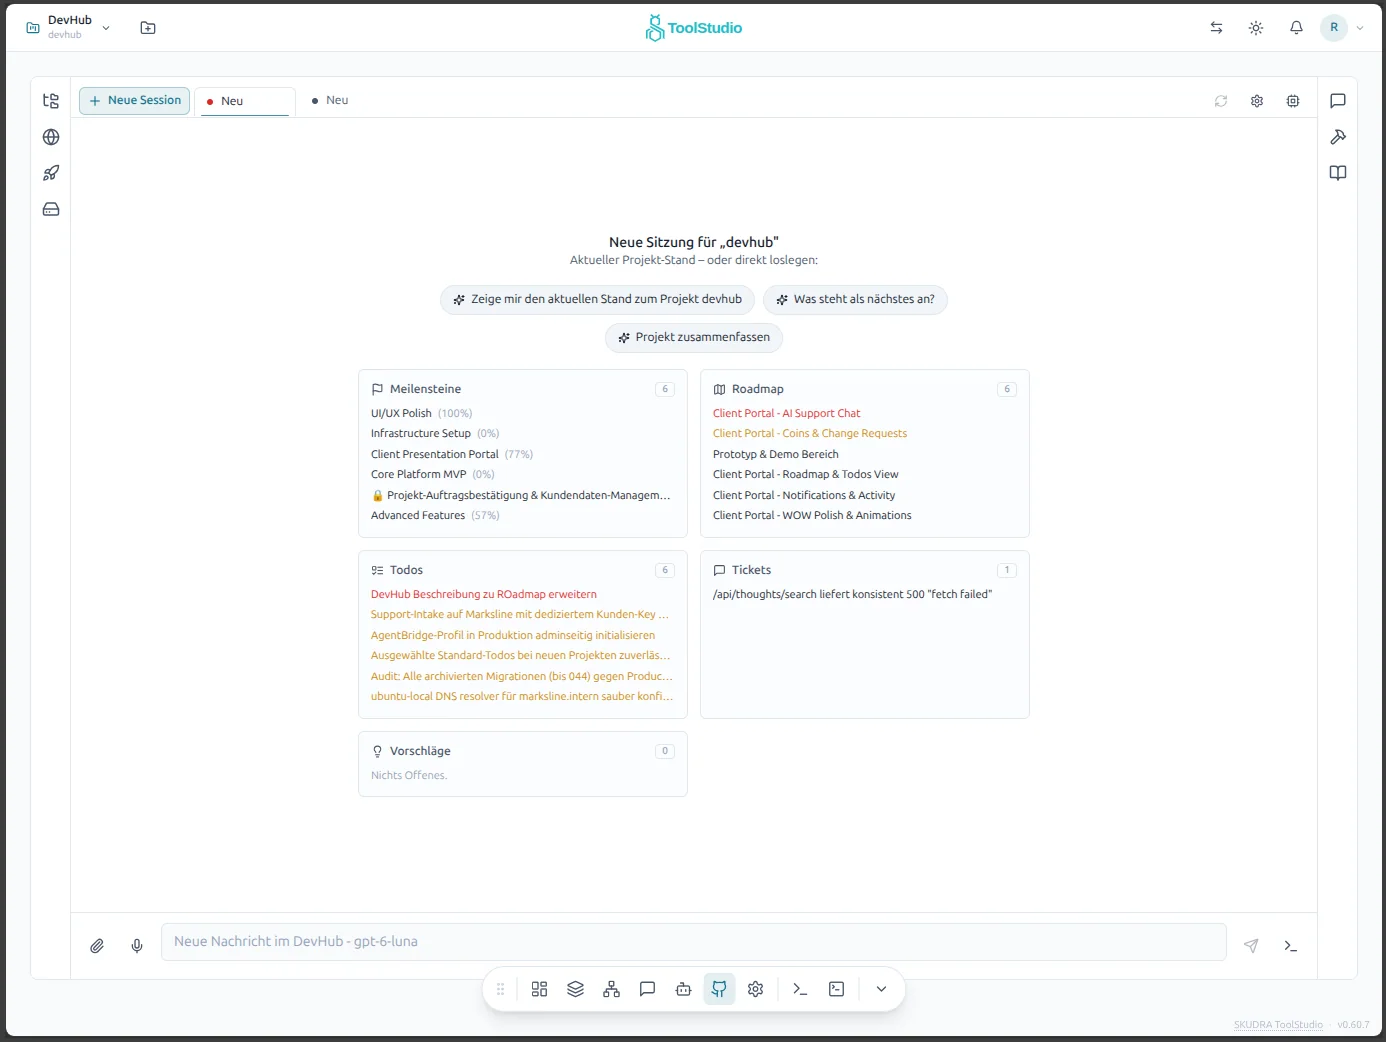This screenshot has height=1042, width=1386.
Task: Open the rocket icon in left sidebar
Action: (x=51, y=173)
